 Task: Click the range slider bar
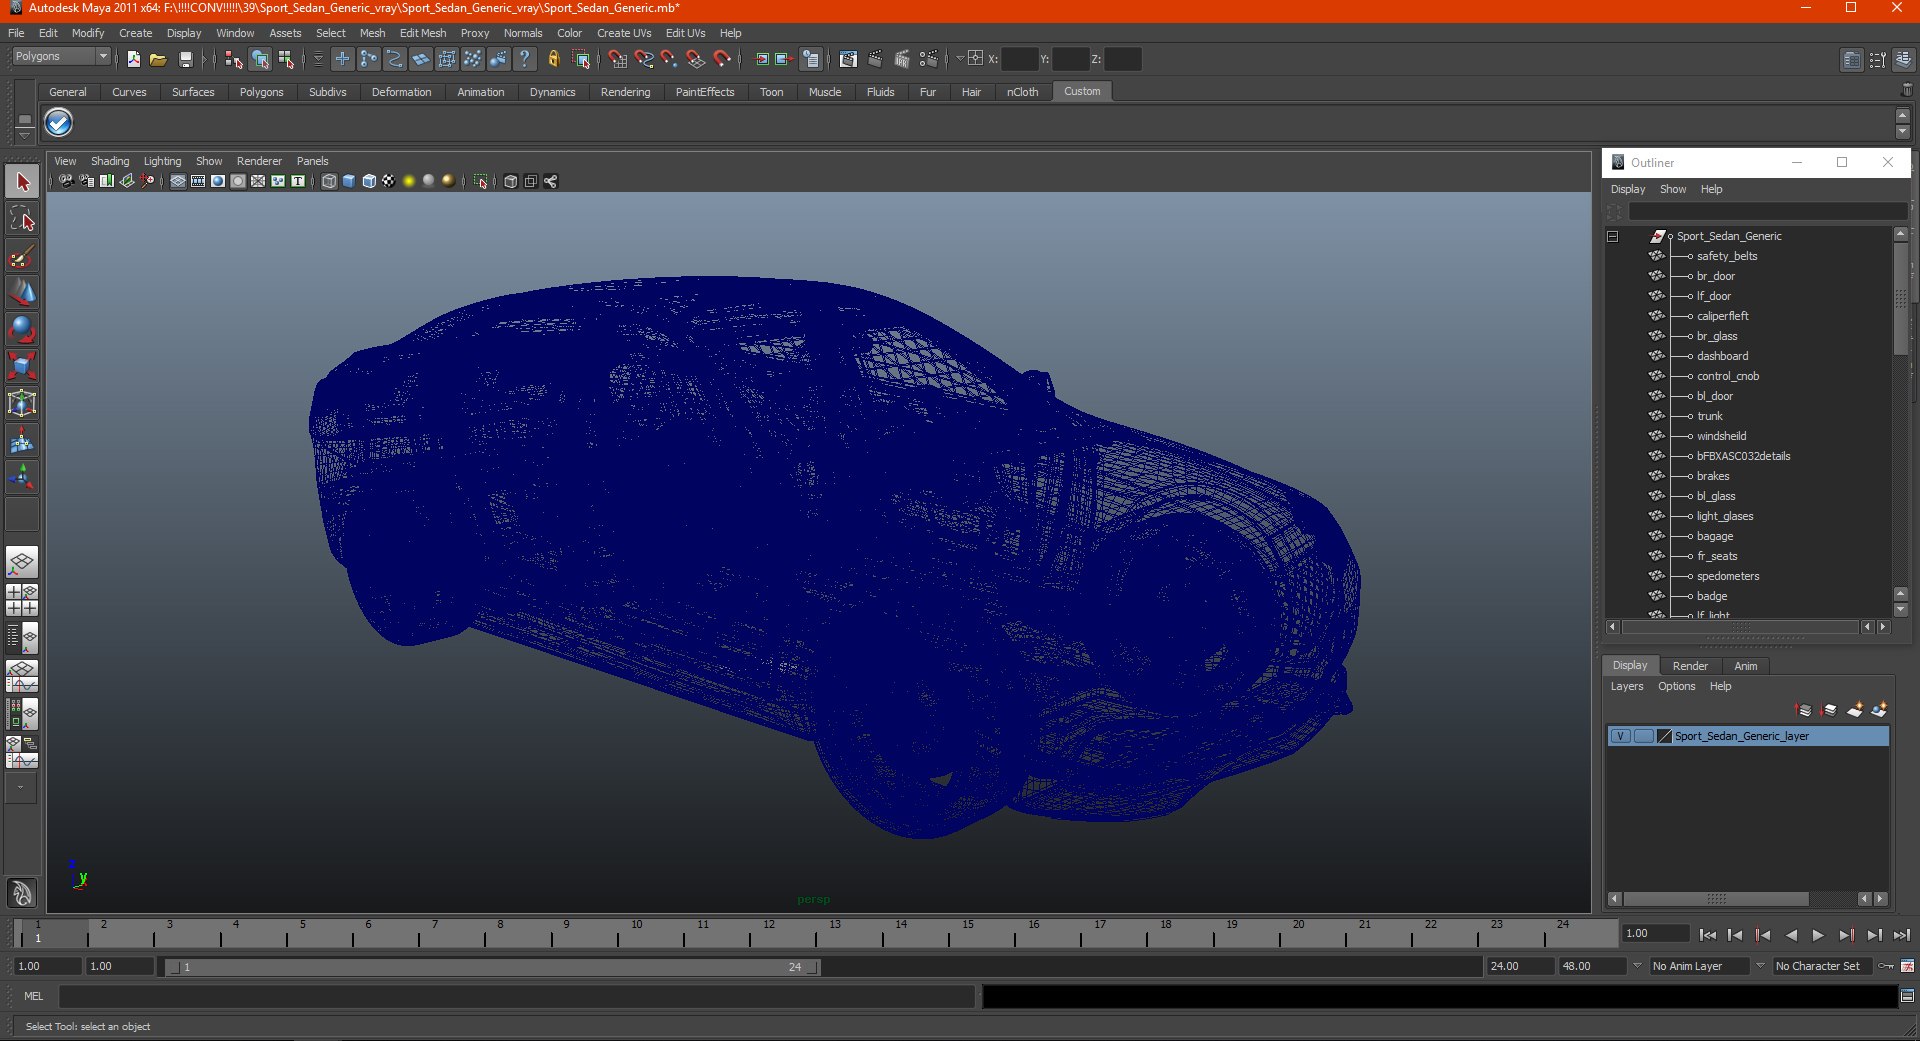tap(493, 967)
